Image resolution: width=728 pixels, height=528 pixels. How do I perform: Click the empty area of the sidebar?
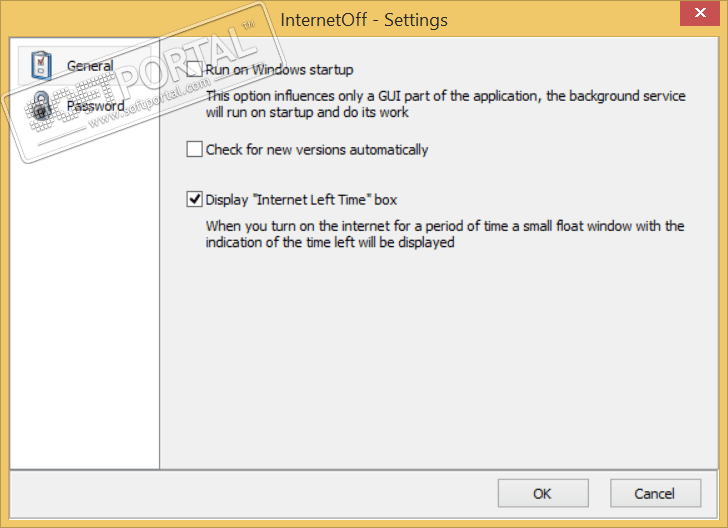pyautogui.click(x=85, y=300)
